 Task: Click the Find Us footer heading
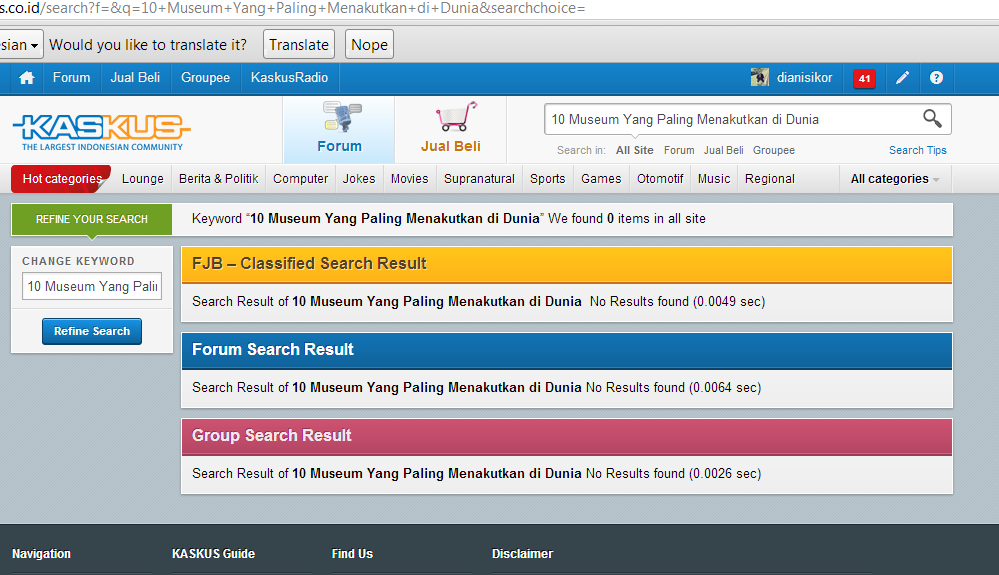pos(352,554)
